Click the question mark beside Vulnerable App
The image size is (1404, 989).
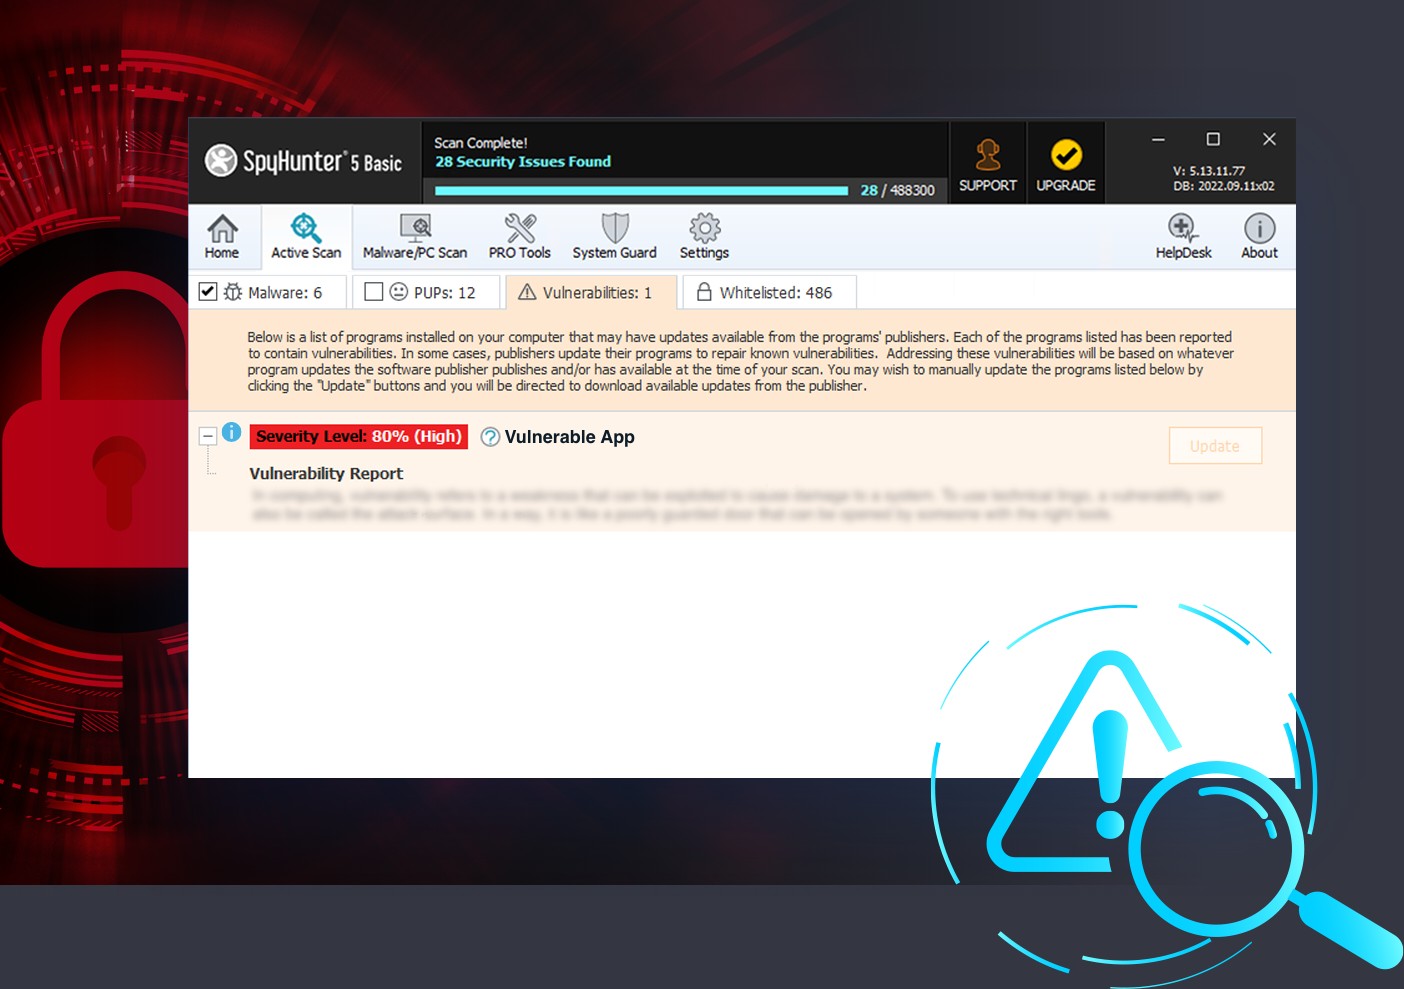point(488,437)
